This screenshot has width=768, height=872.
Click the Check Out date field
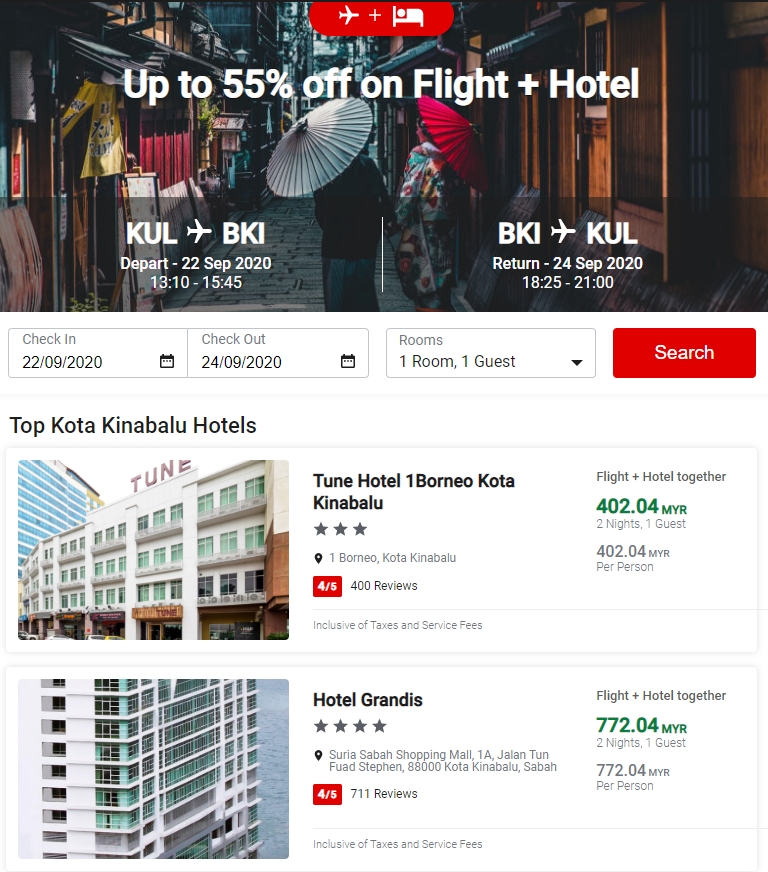[x=278, y=353]
